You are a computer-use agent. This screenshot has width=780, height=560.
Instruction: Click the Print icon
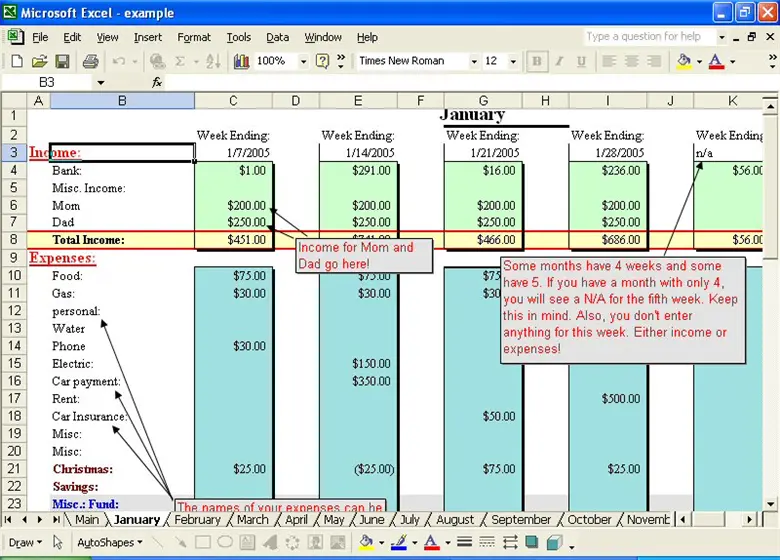90,61
